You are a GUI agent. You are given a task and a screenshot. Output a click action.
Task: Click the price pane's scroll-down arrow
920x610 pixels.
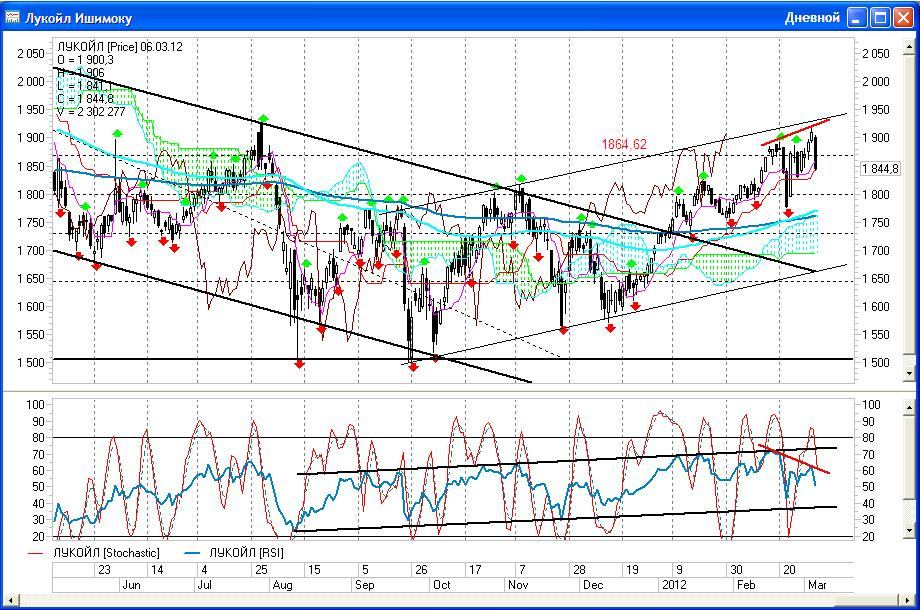pyautogui.click(x=909, y=373)
